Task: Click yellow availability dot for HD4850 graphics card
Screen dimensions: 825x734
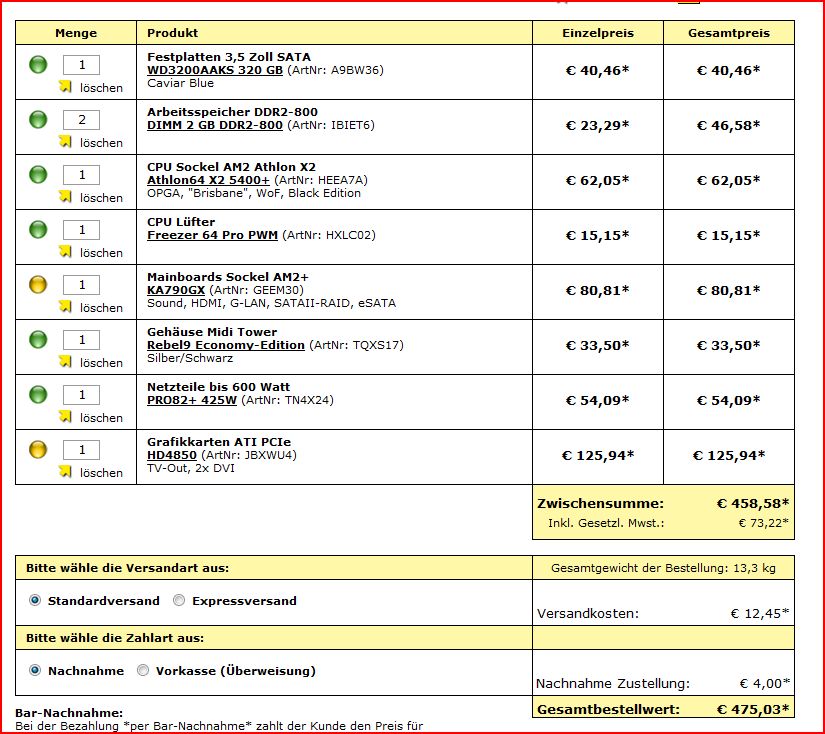Action: tap(38, 449)
